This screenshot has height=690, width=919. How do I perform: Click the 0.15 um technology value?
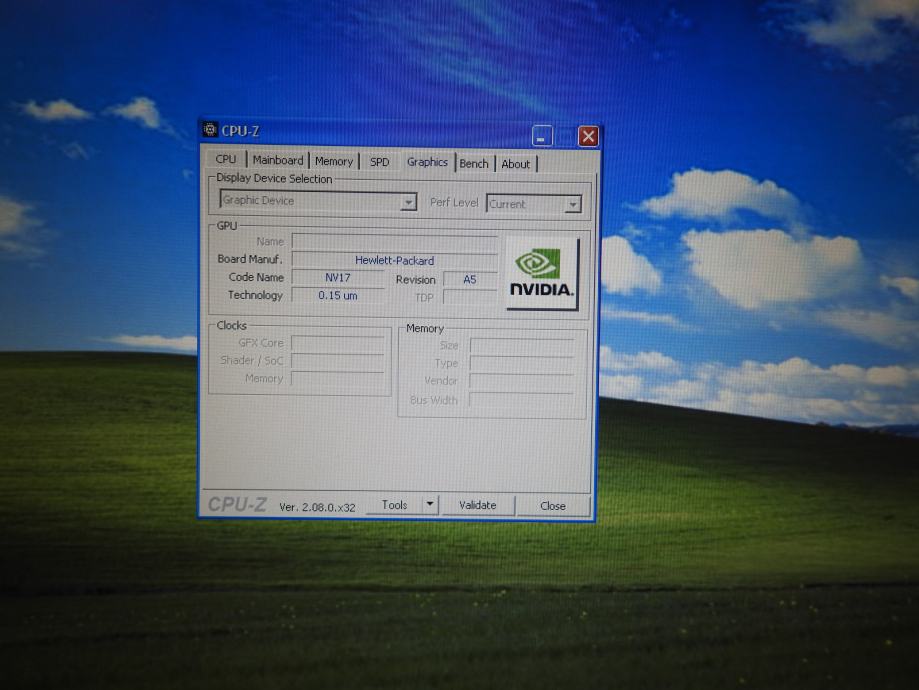(338, 295)
